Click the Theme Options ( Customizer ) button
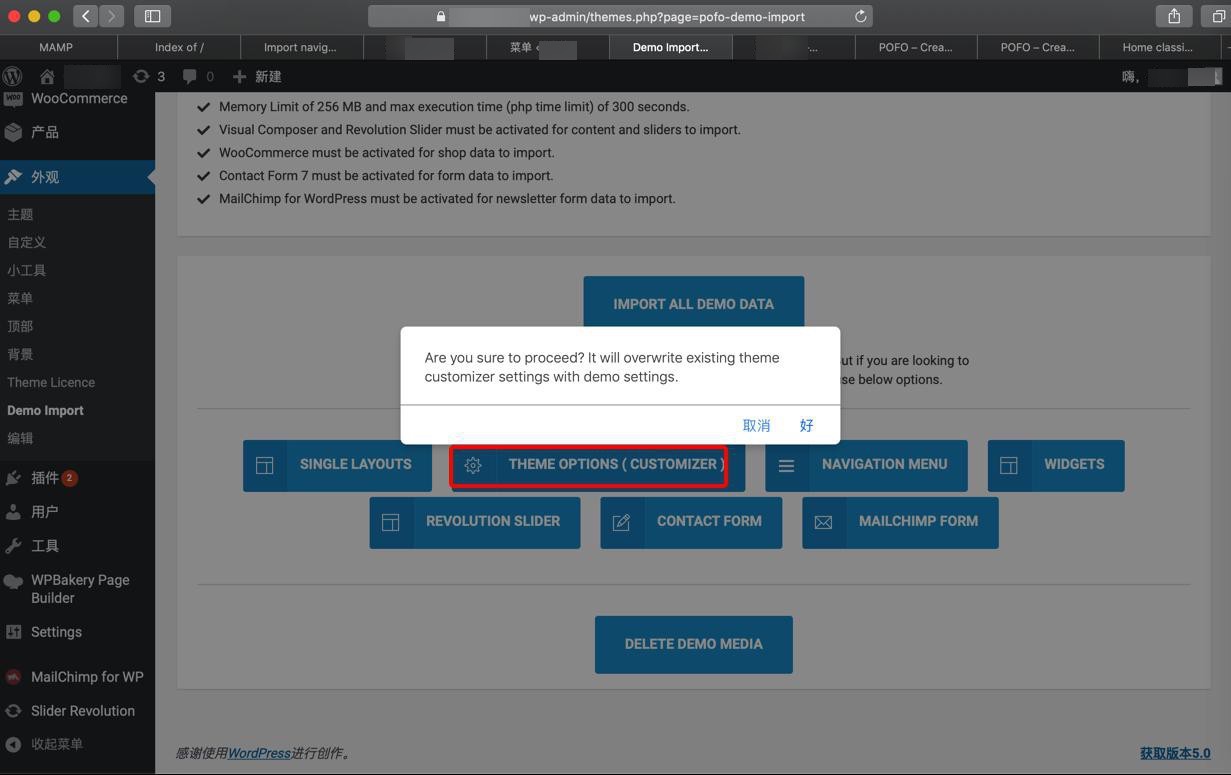 [597, 465]
